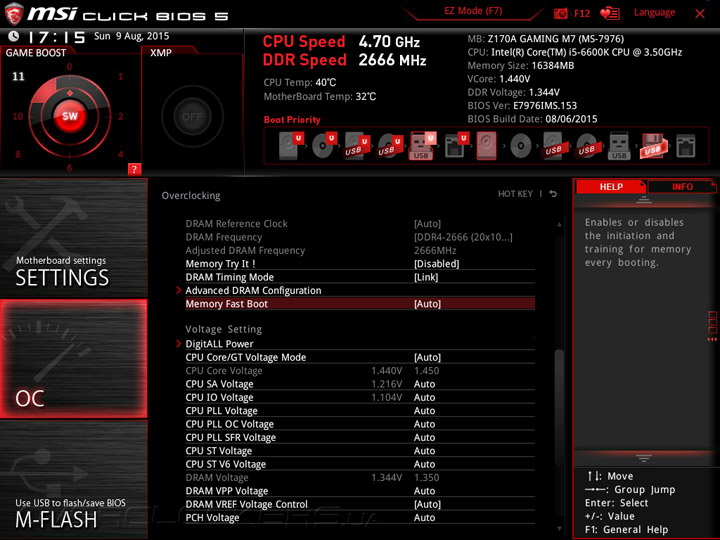Select the highlighted UEFI USB key boot icon
The width and height of the screenshot is (720, 540).
[x=422, y=146]
